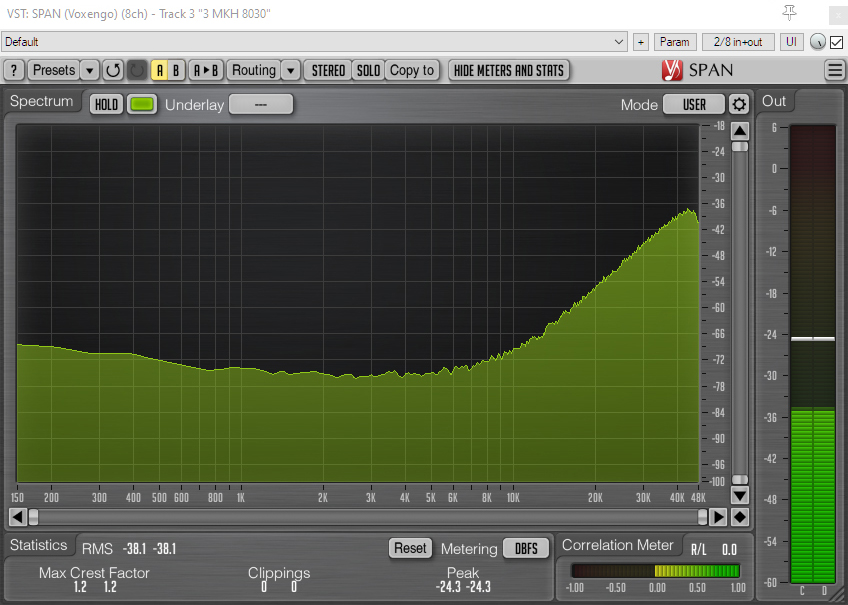
Task: Open the Routing dropdown arrow
Action: coord(290,70)
